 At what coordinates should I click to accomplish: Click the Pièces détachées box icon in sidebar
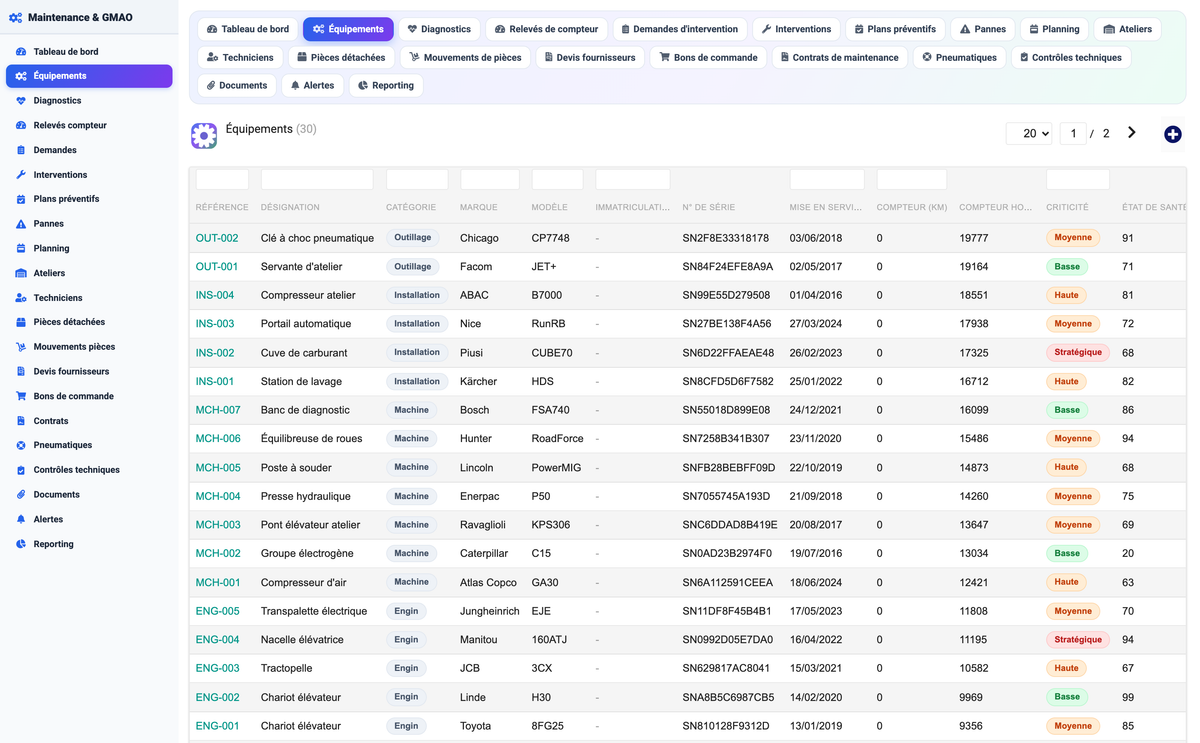point(21,322)
